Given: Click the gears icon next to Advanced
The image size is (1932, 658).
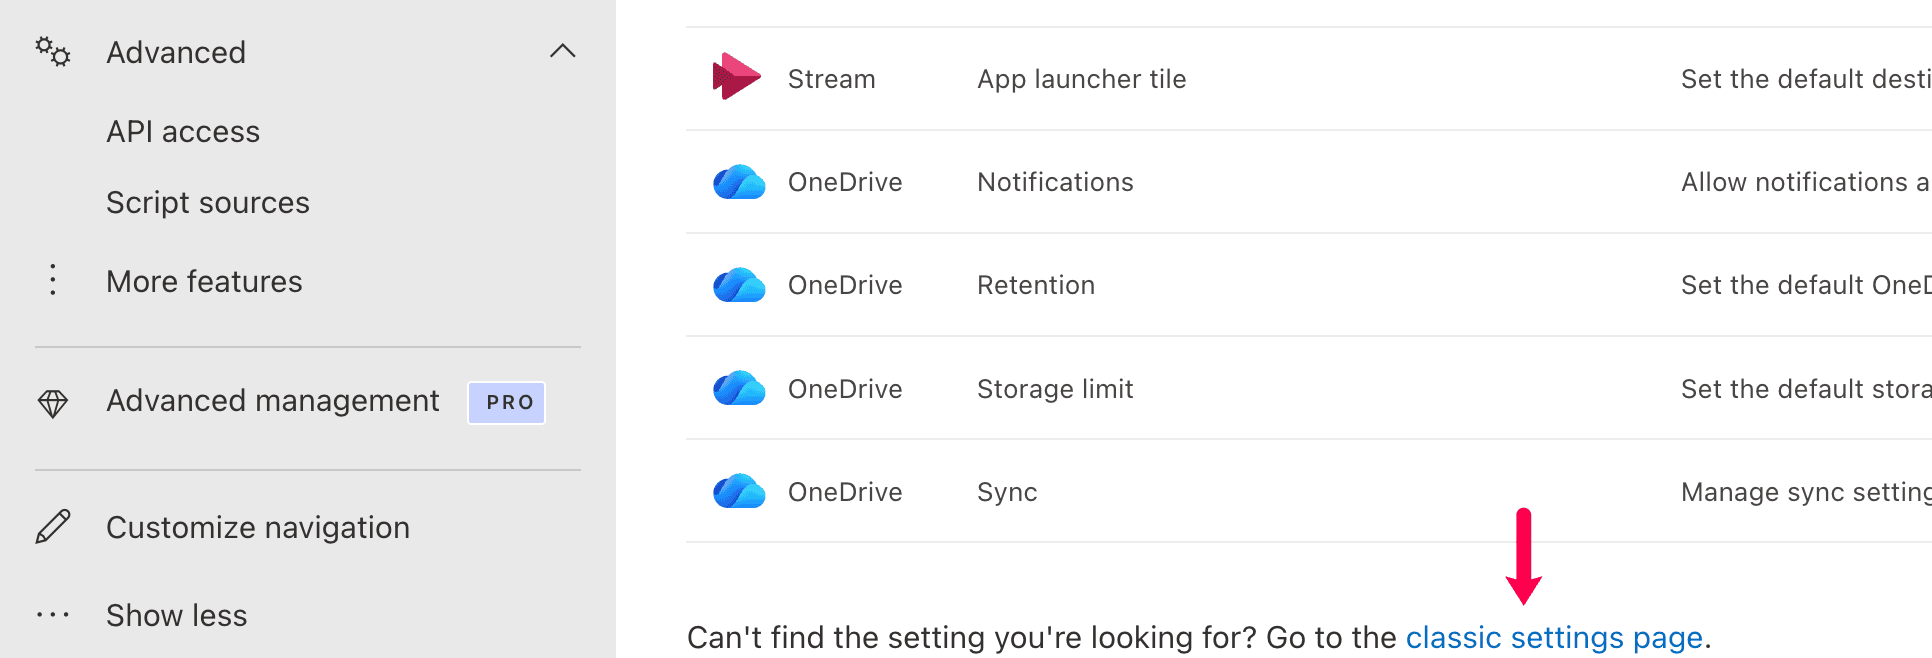Looking at the screenshot, I should pos(52,51).
